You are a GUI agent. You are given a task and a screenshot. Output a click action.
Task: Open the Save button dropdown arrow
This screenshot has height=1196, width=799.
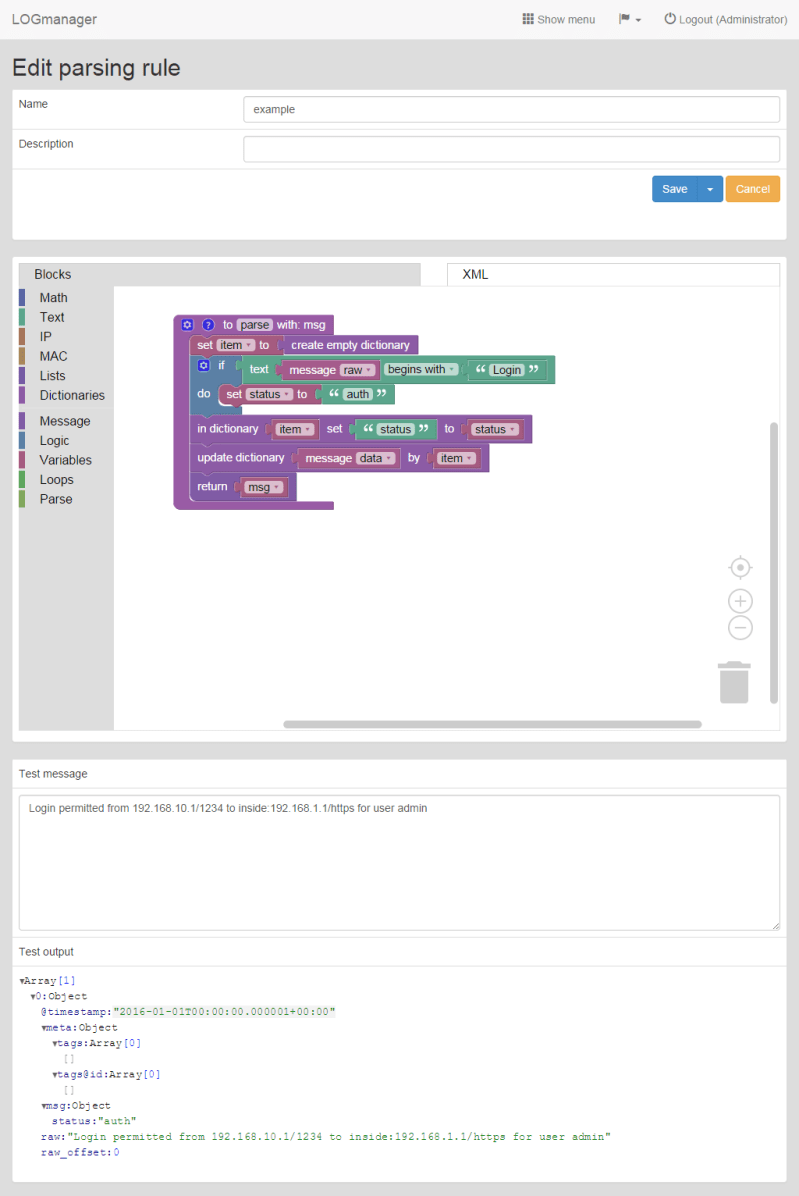pos(710,189)
